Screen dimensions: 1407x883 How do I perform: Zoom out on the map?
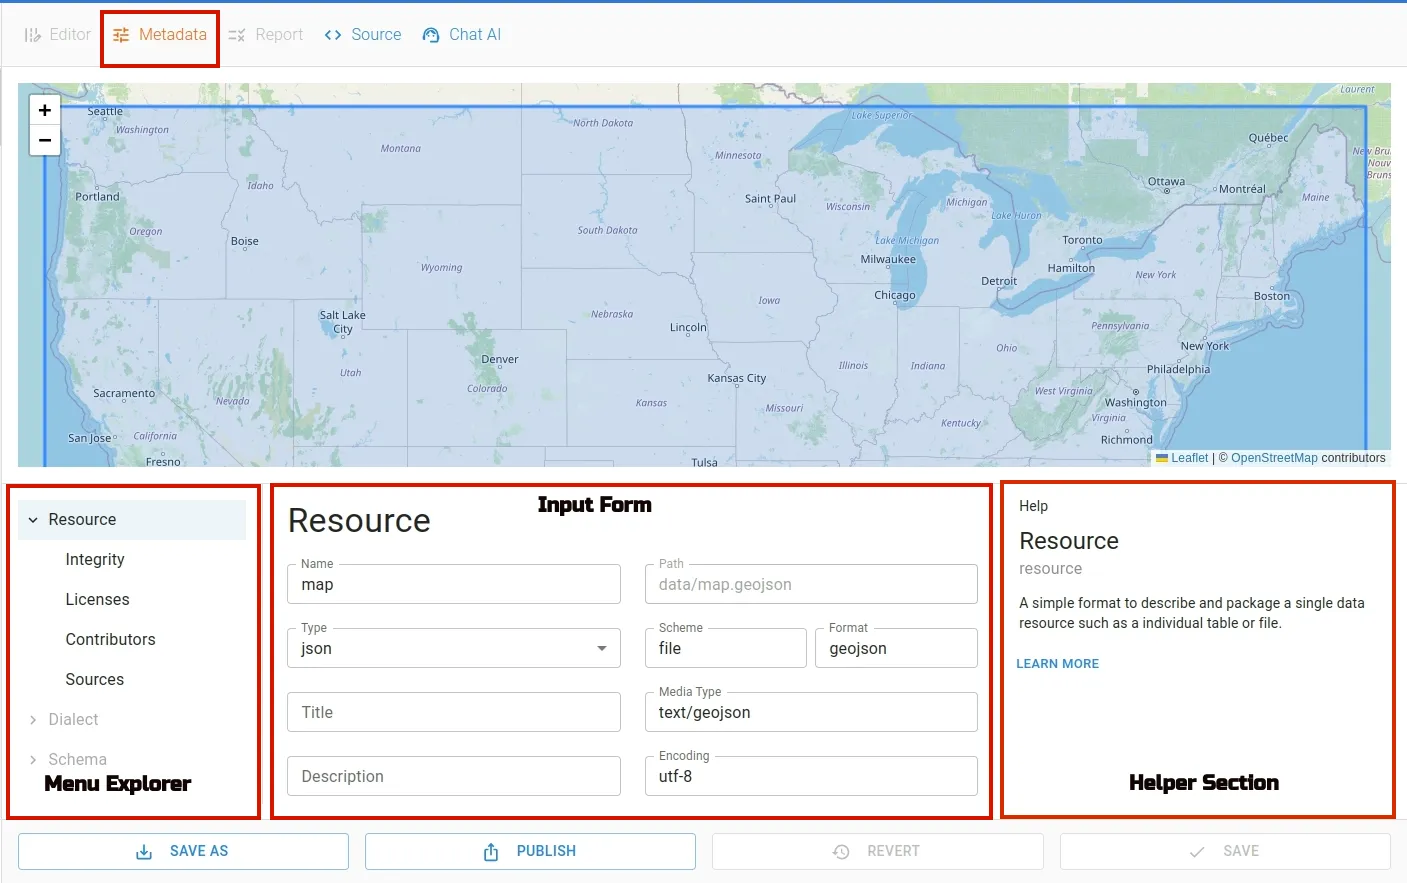tap(44, 140)
